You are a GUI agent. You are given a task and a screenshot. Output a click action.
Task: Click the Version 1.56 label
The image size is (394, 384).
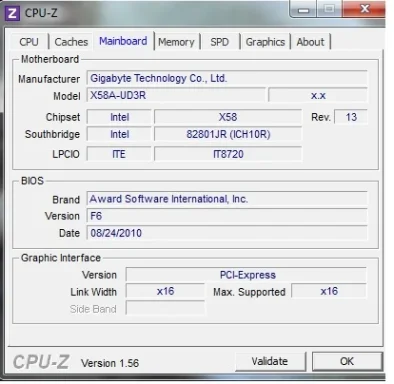(110, 363)
